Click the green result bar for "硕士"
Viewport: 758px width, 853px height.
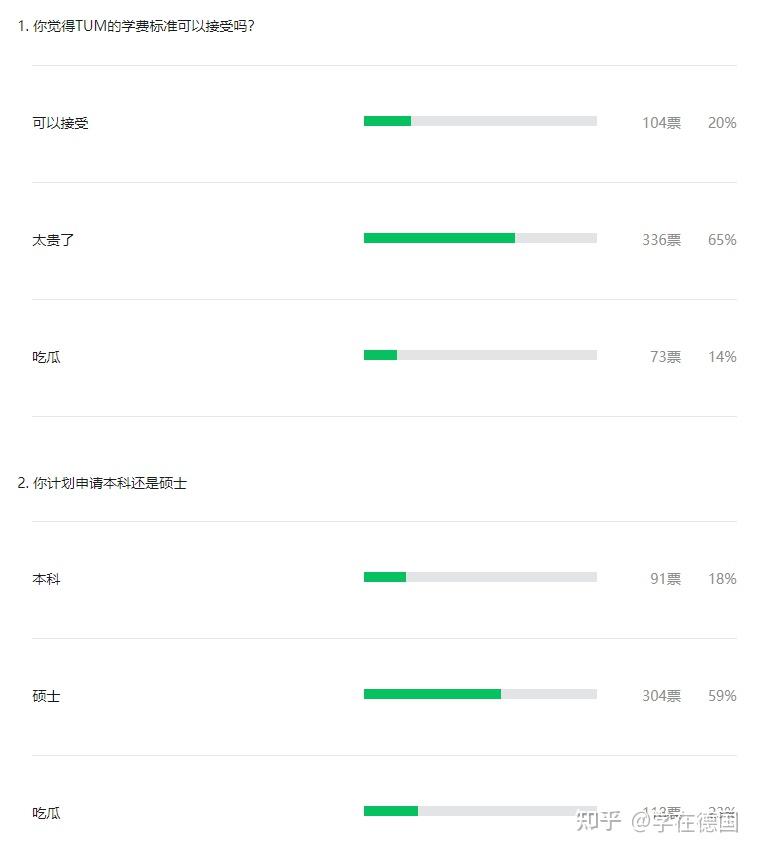pos(432,694)
